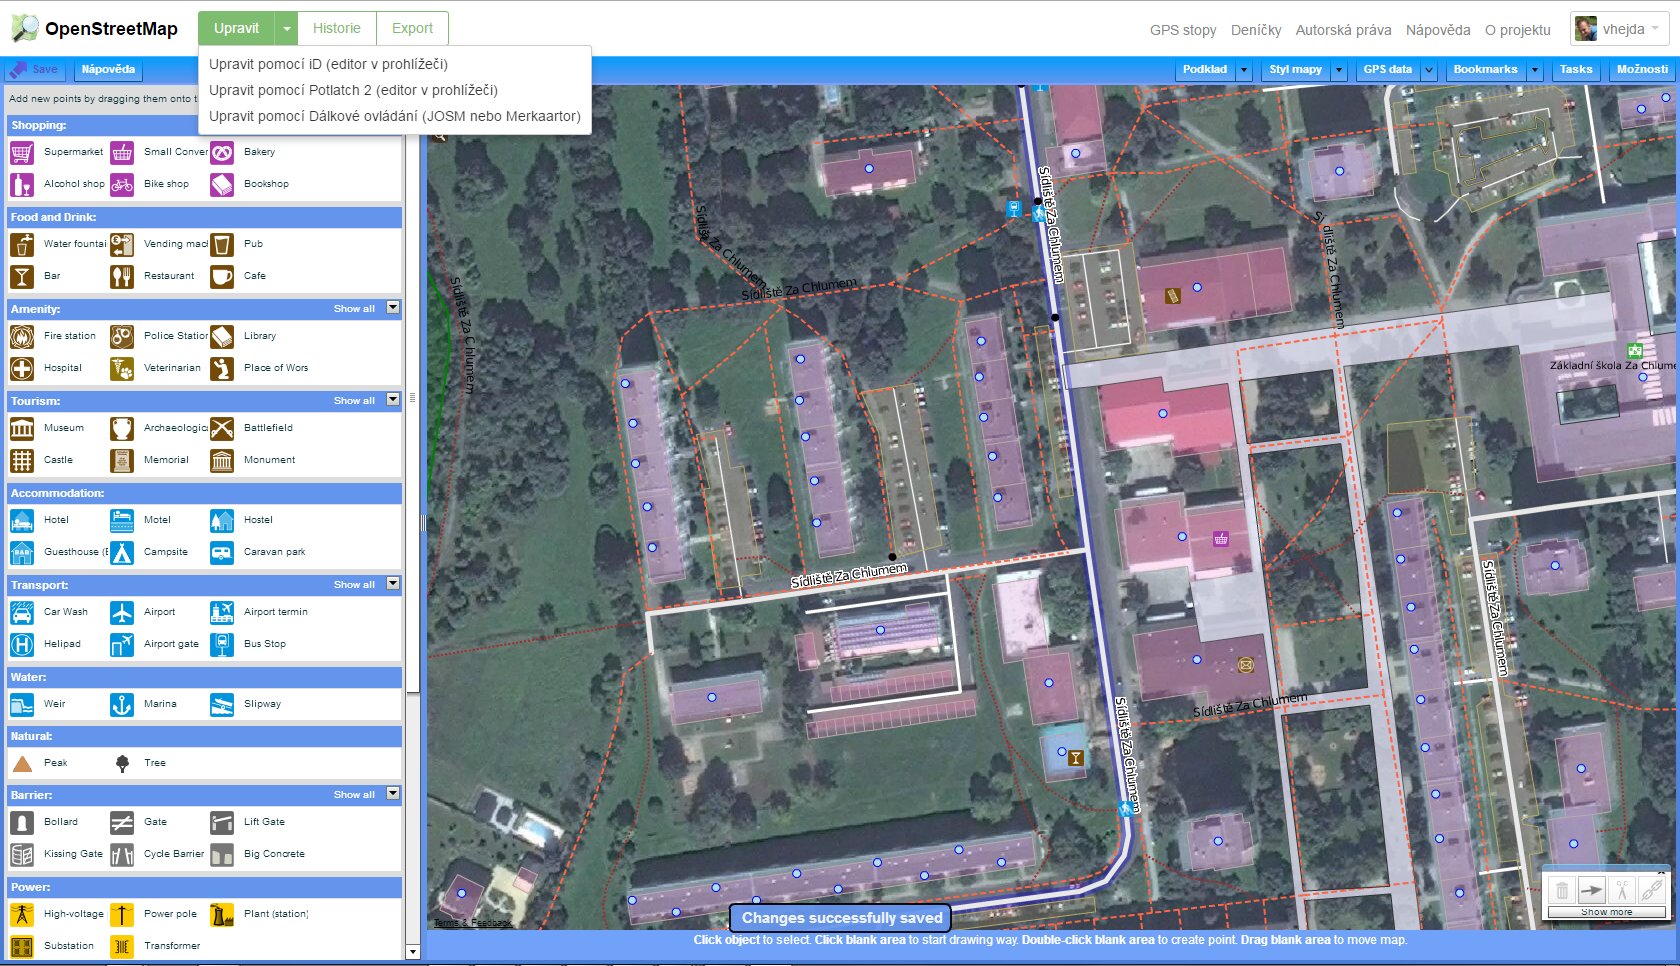Open the Styl mapy dropdown arrow
Screen dimensions: 1680x966
tap(1339, 70)
